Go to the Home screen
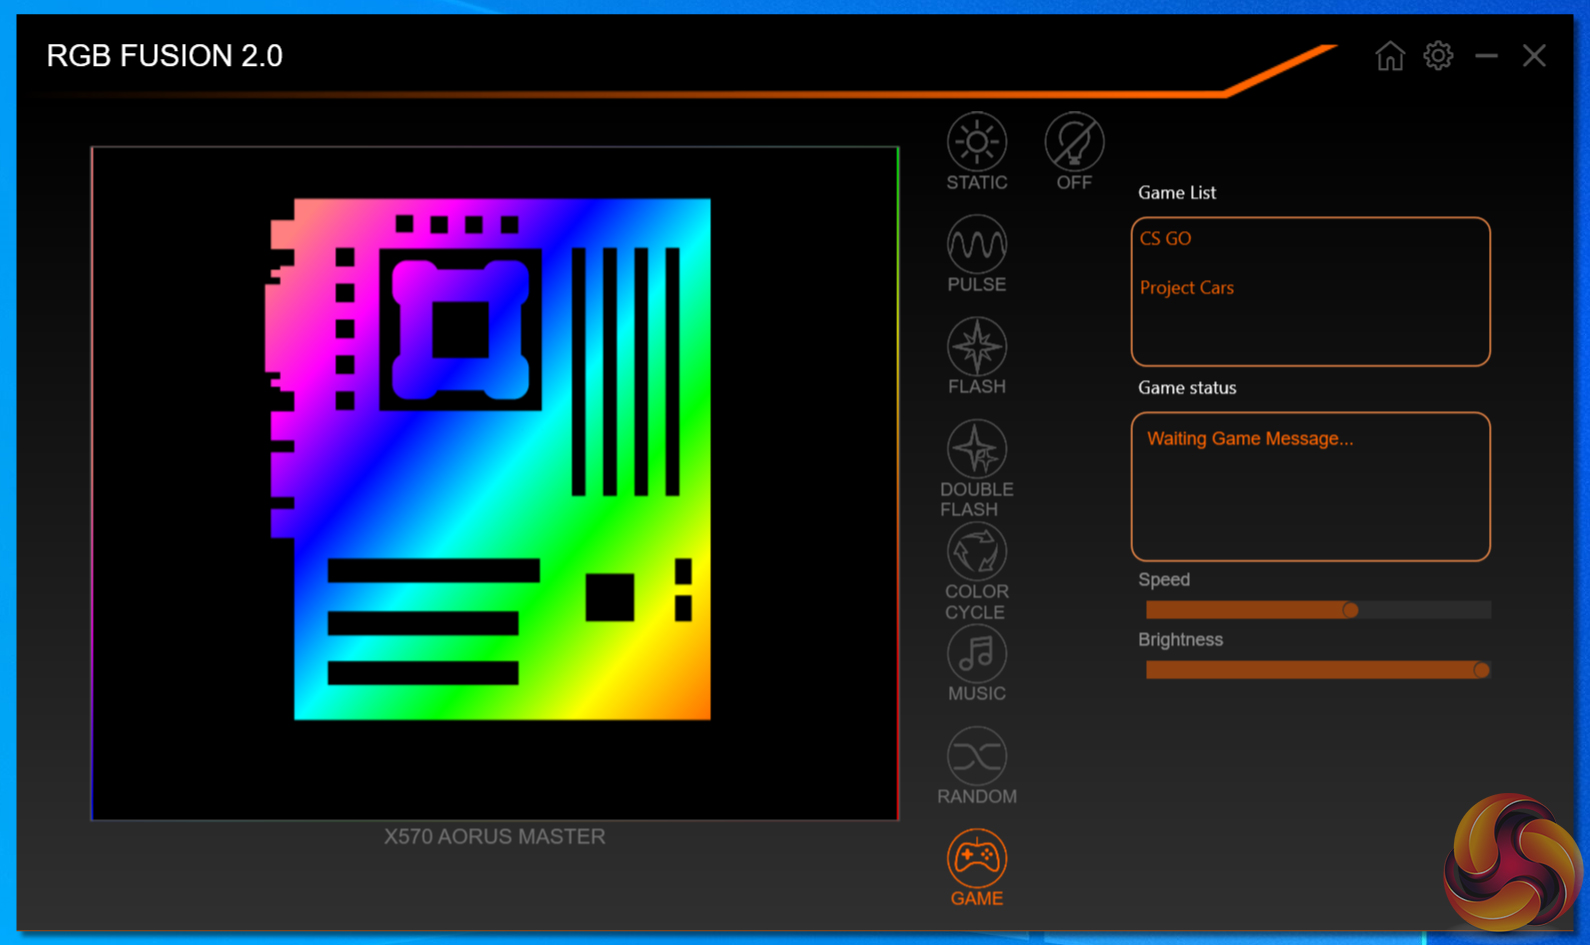The height and width of the screenshot is (945, 1590). (x=1389, y=56)
